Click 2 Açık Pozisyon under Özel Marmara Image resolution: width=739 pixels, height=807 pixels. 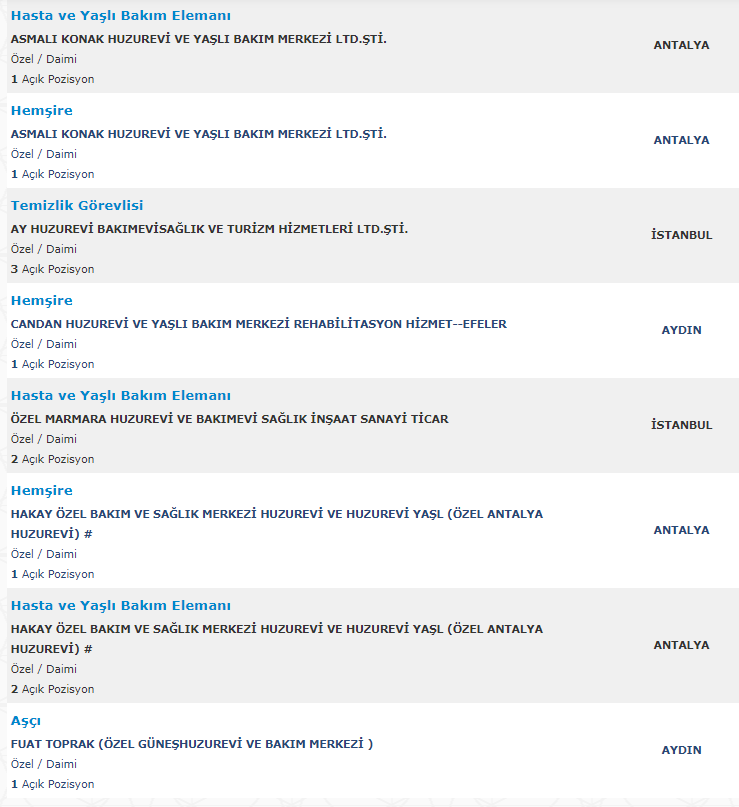(52, 460)
